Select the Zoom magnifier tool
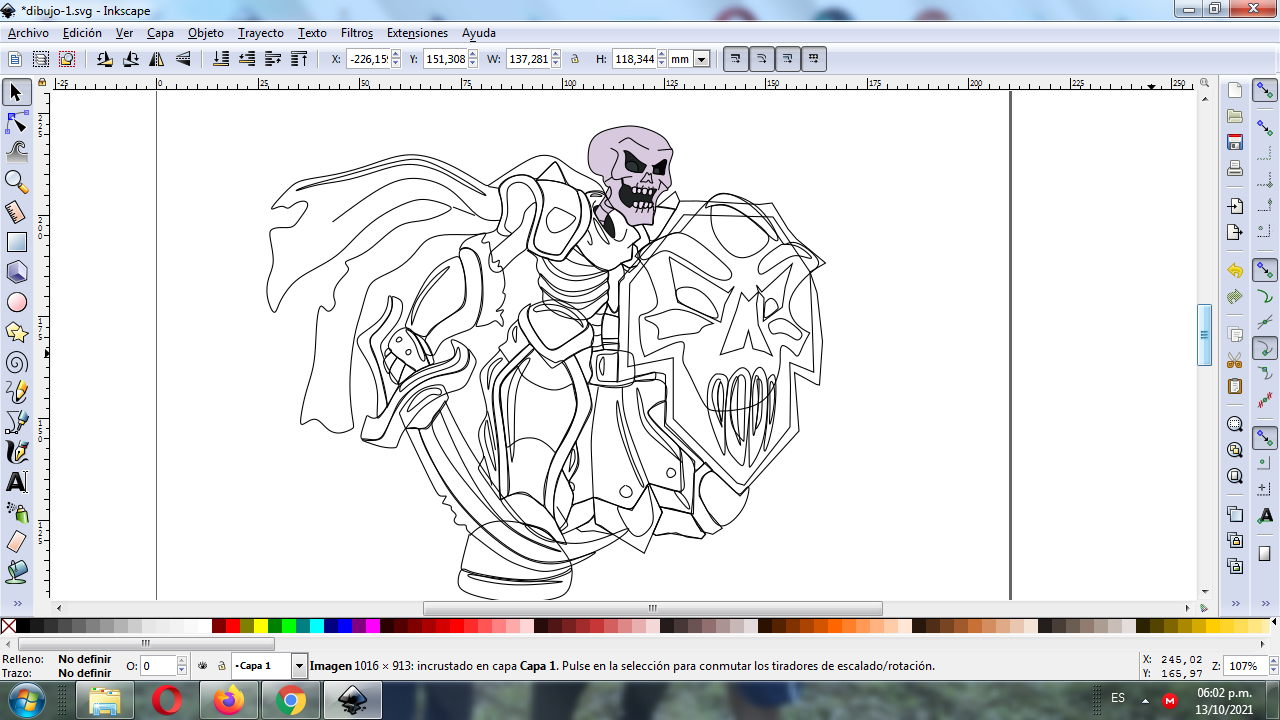 click(16, 182)
